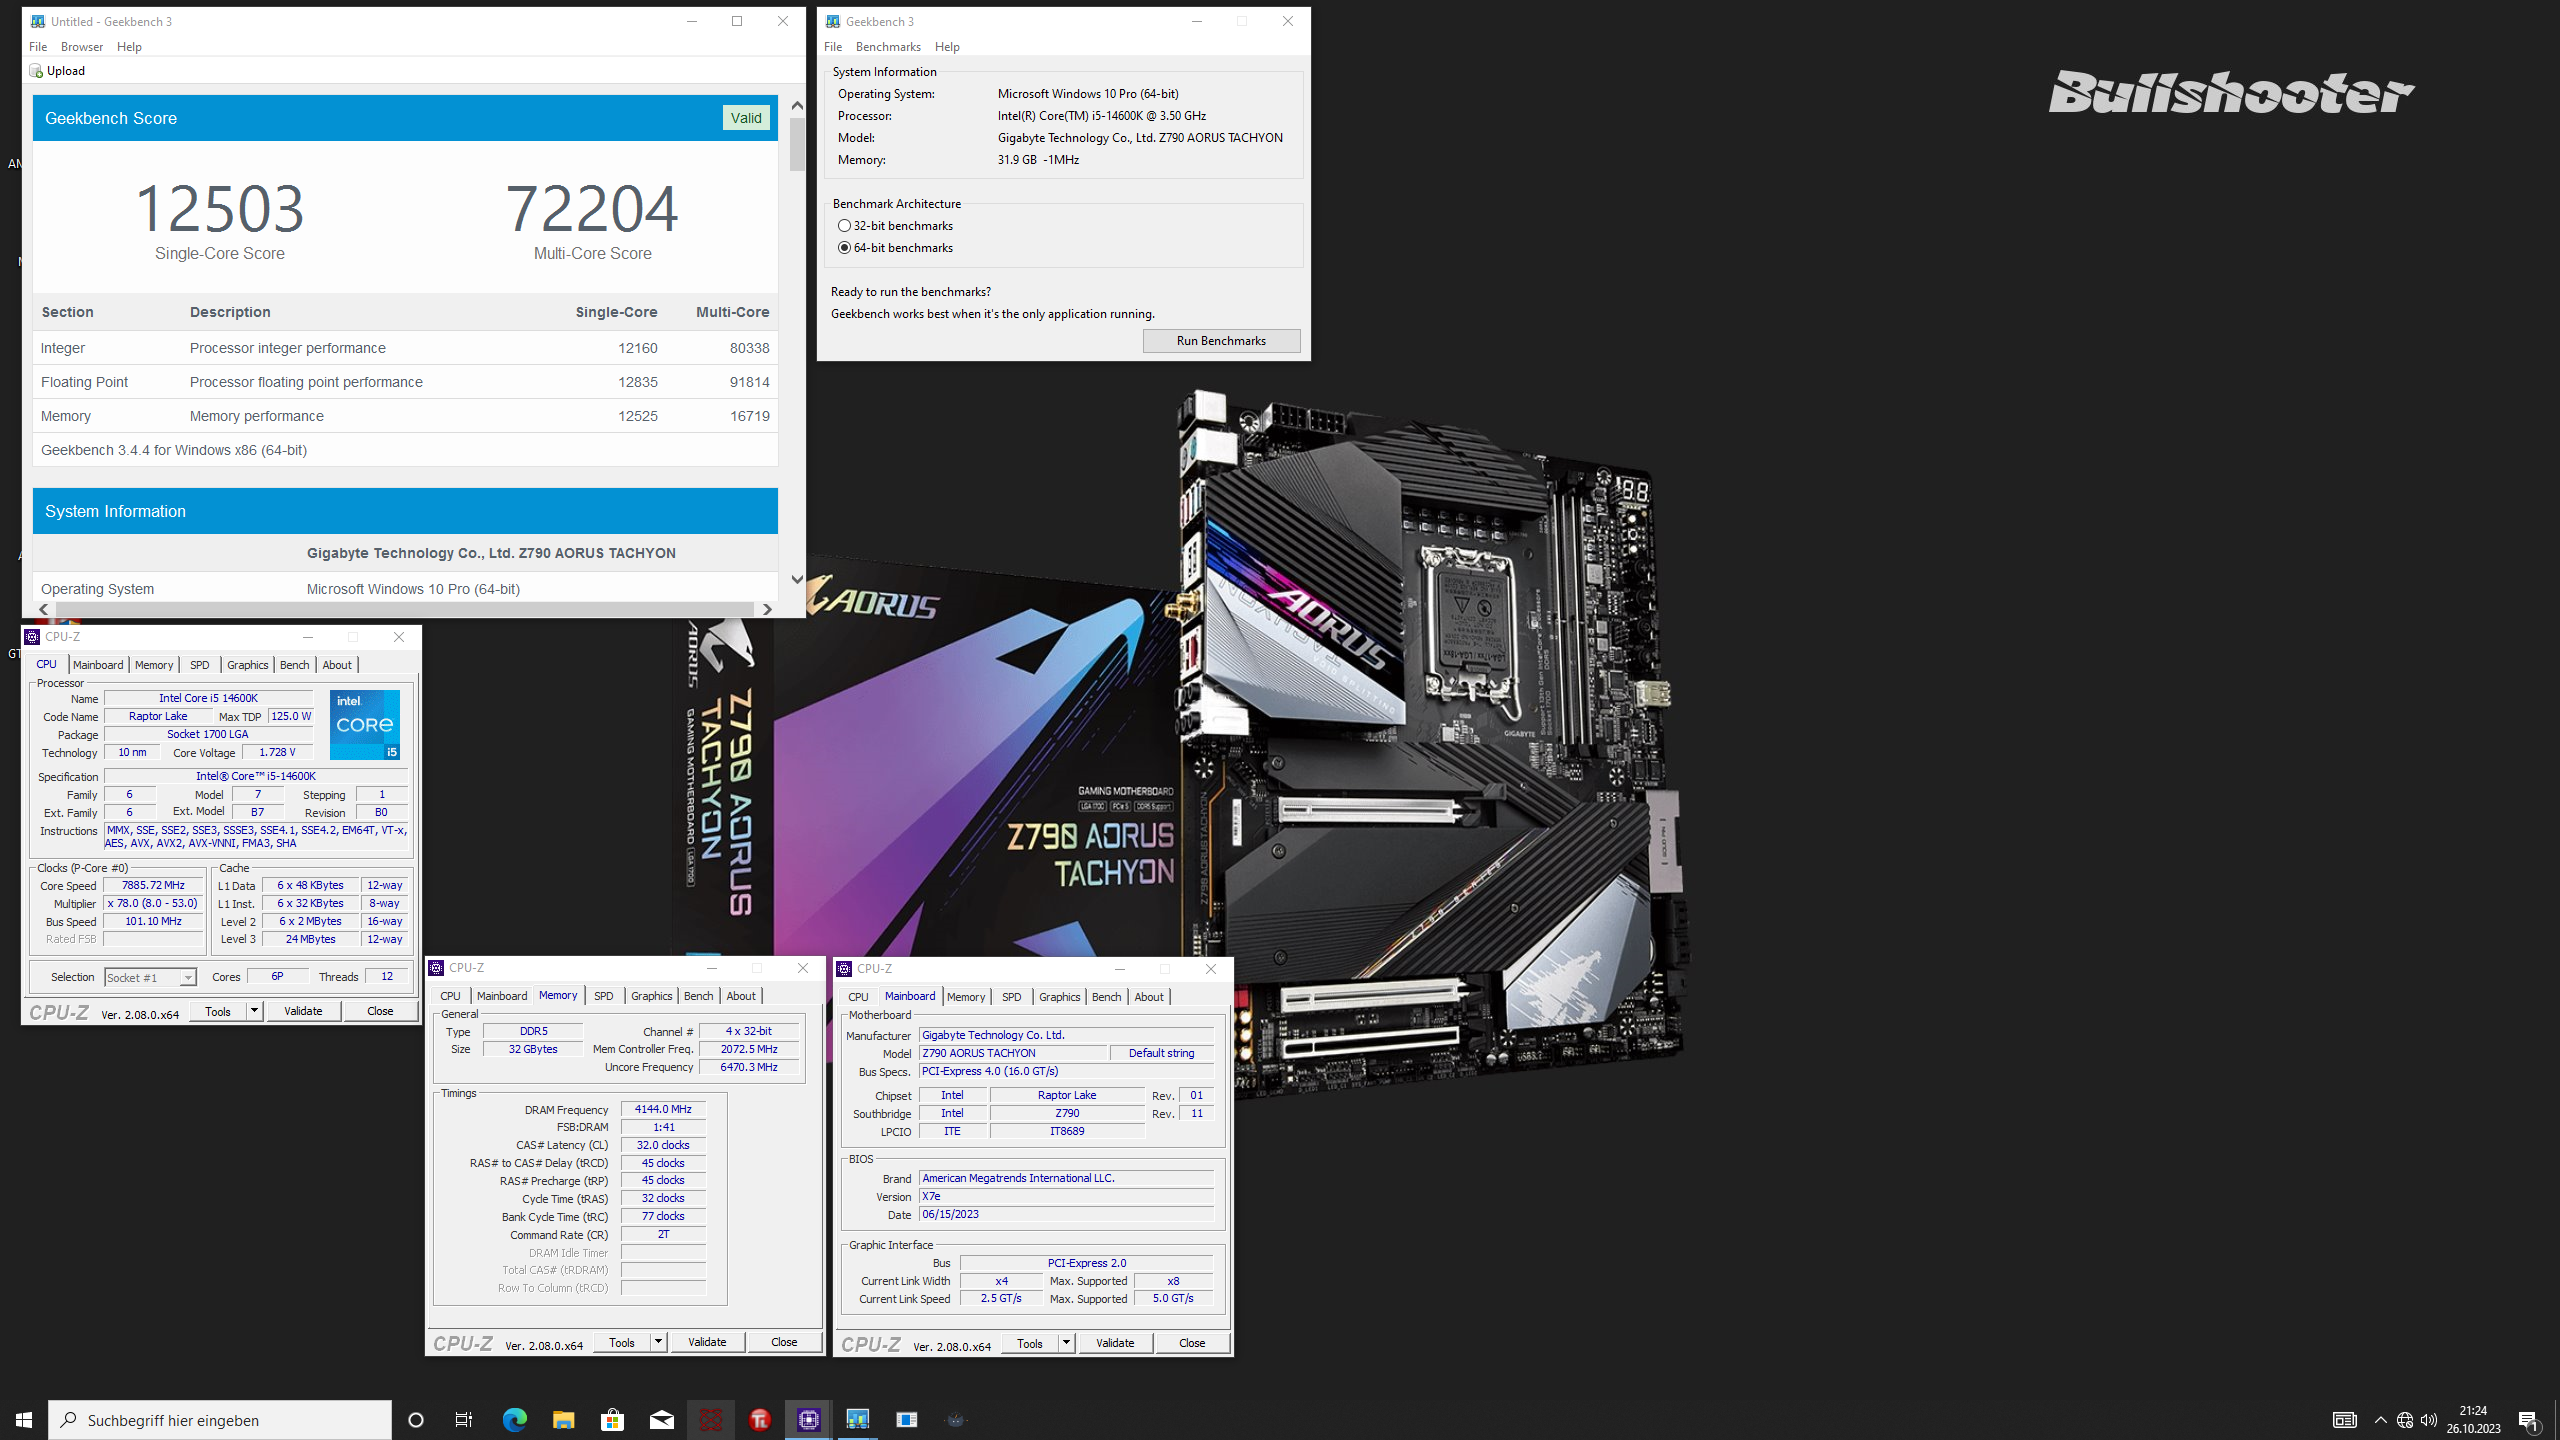Click the red TL app icon on taskbar
This screenshot has width=2560, height=1440.
(759, 1420)
